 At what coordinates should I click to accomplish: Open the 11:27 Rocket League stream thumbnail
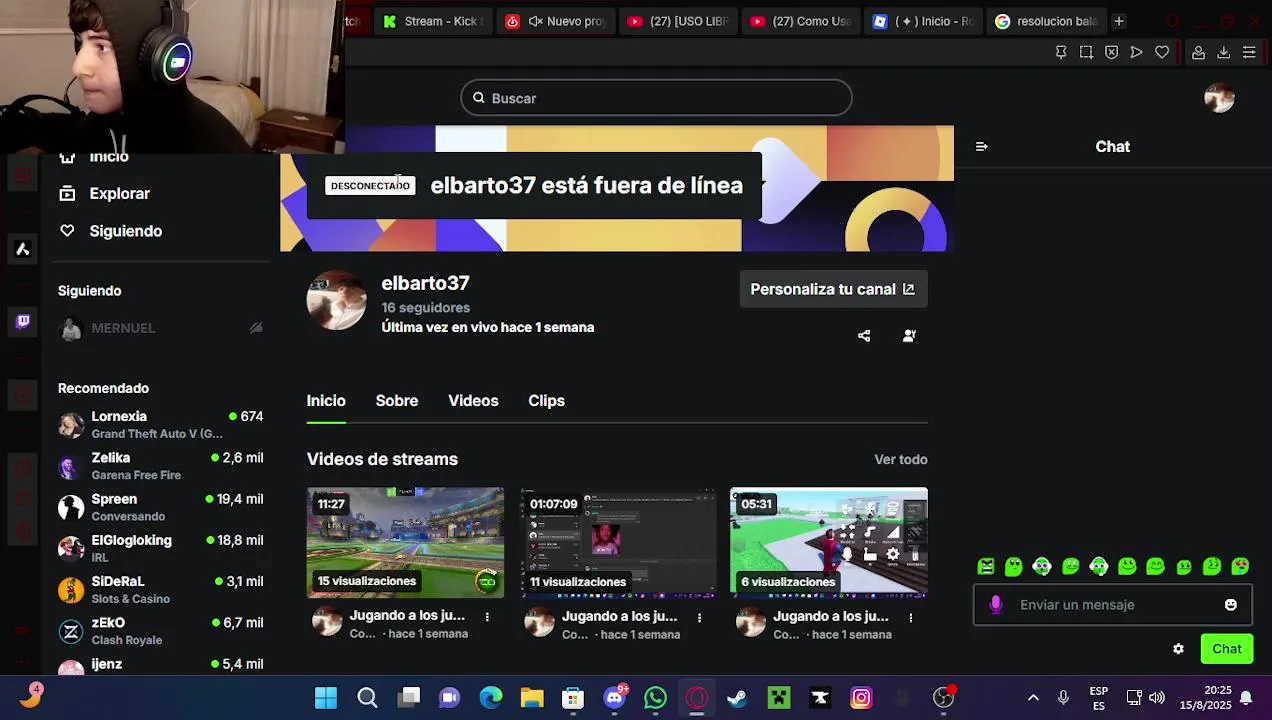coord(405,543)
